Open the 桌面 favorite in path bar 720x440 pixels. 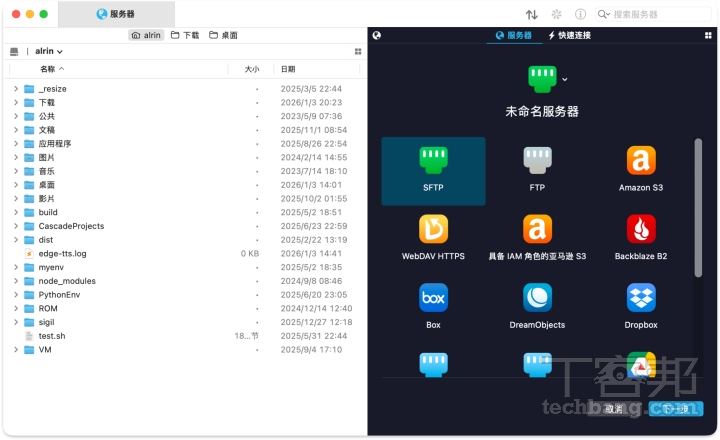[x=223, y=35]
